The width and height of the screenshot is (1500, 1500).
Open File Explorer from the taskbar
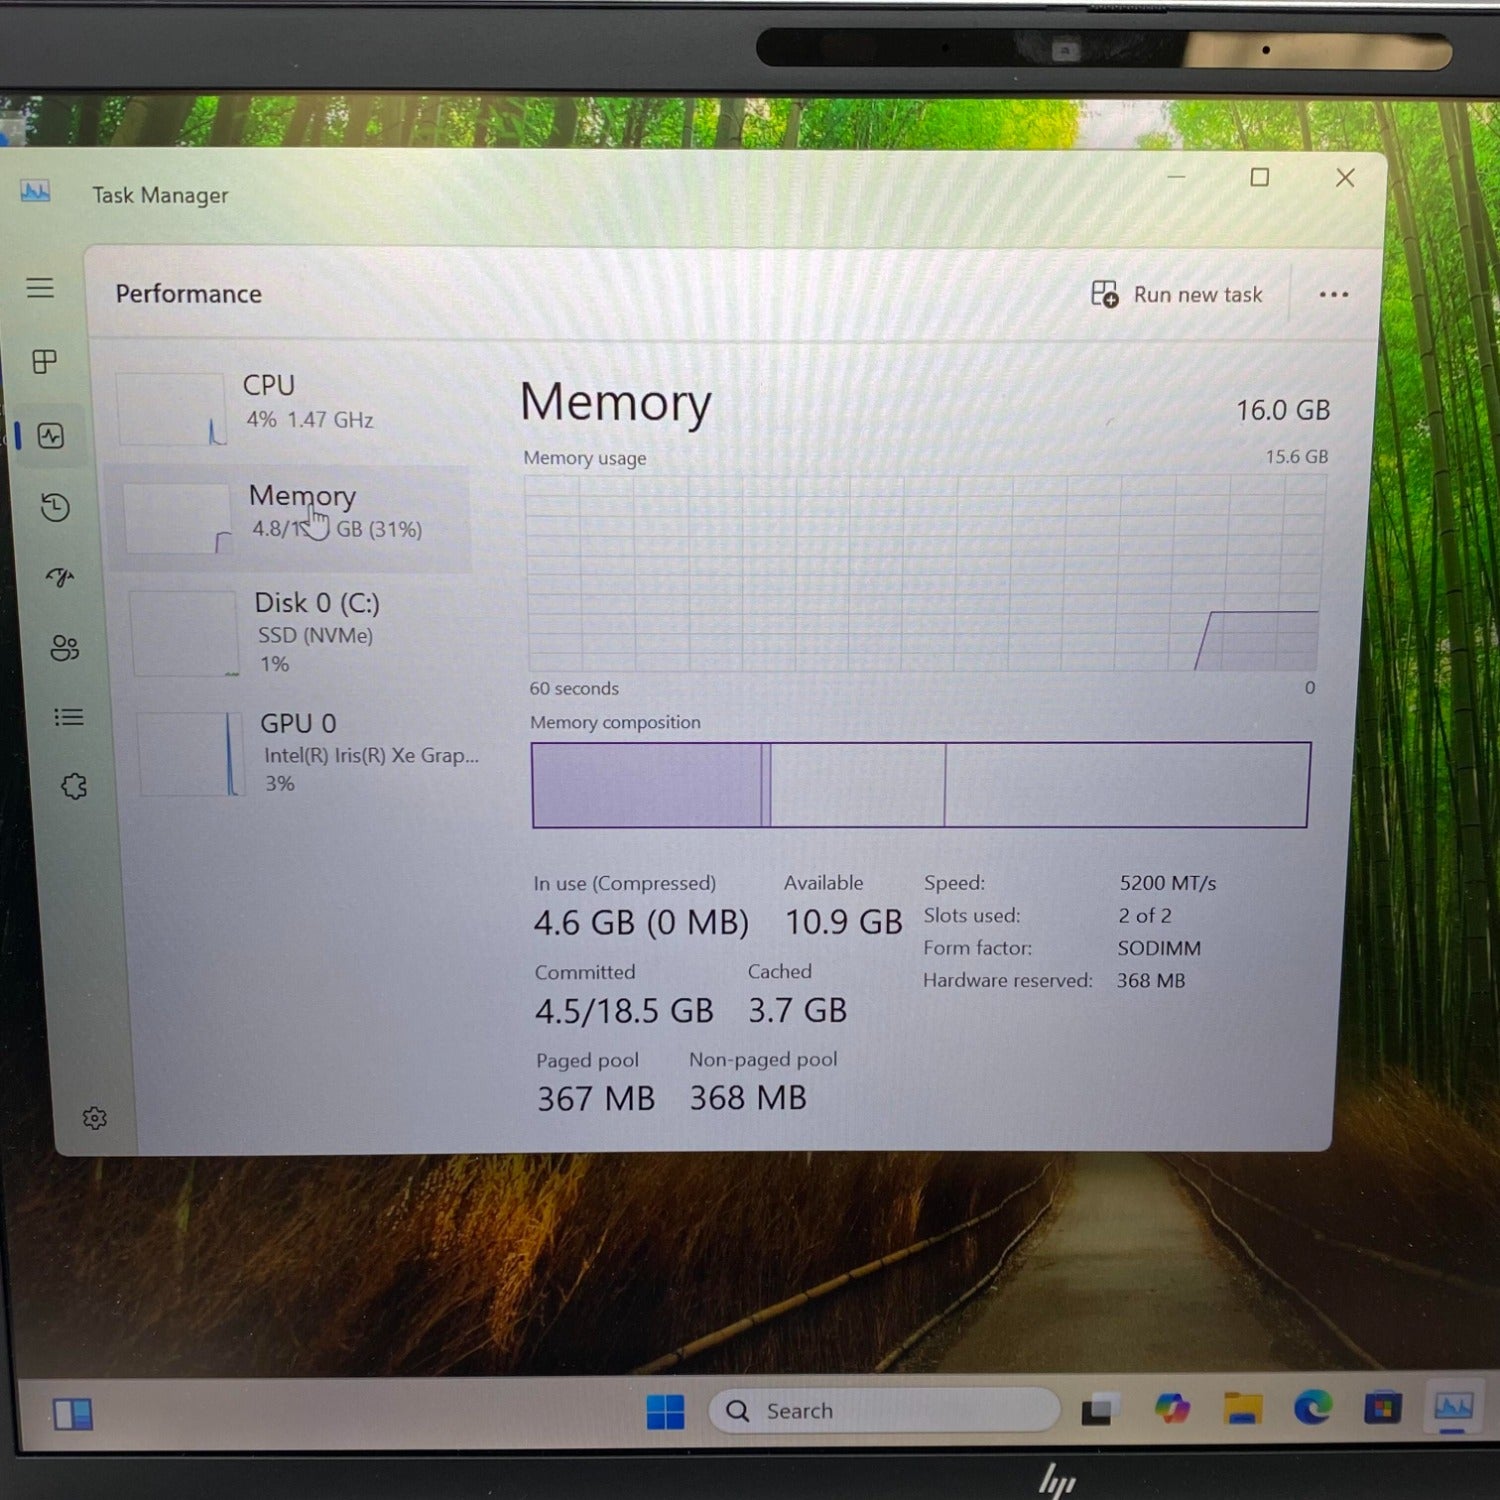(x=1242, y=1409)
